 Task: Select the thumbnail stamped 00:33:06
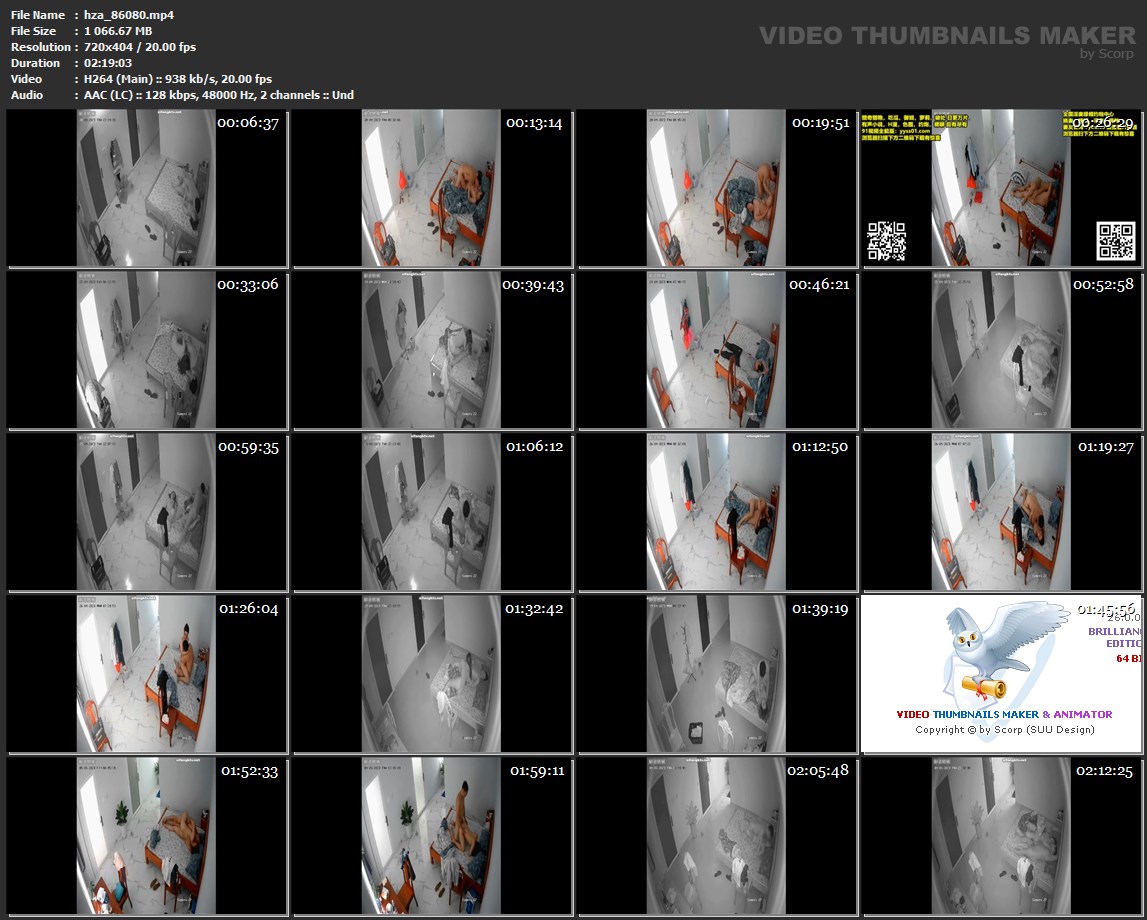click(146, 350)
